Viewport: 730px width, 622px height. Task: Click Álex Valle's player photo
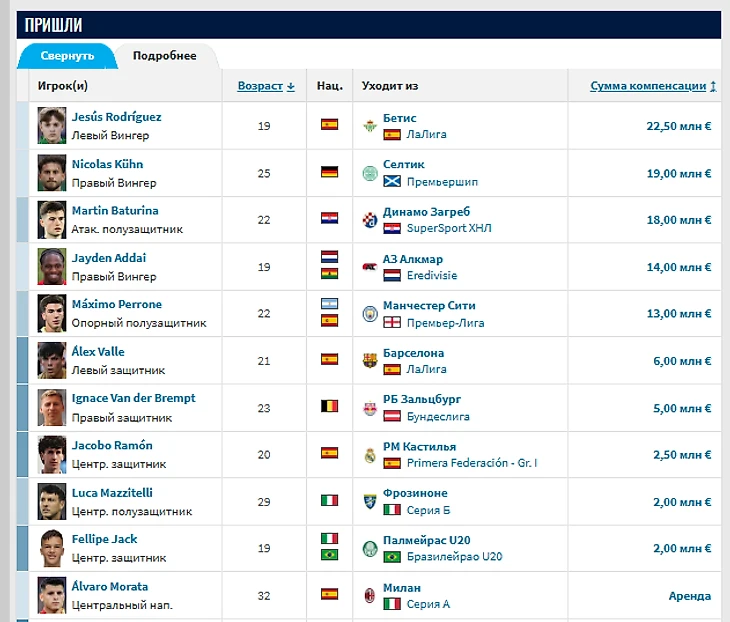(52, 361)
